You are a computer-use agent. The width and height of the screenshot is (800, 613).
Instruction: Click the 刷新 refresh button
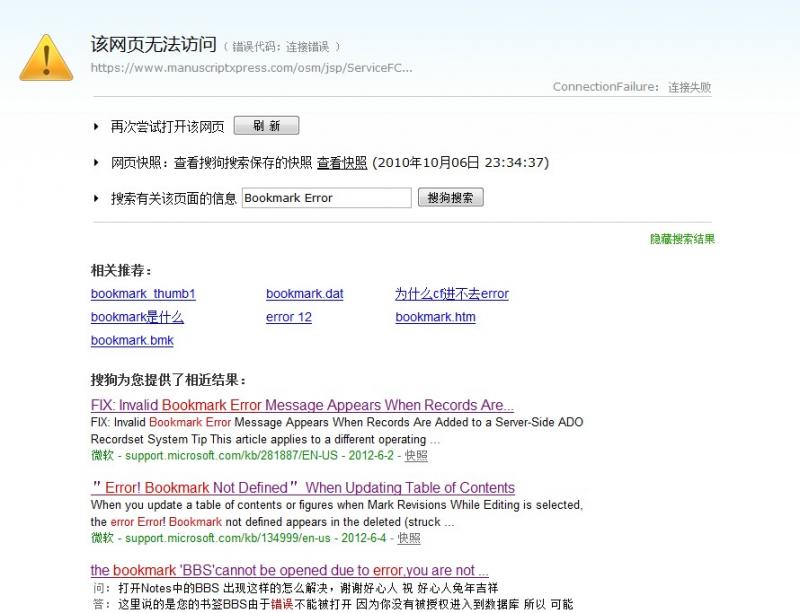click(266, 126)
